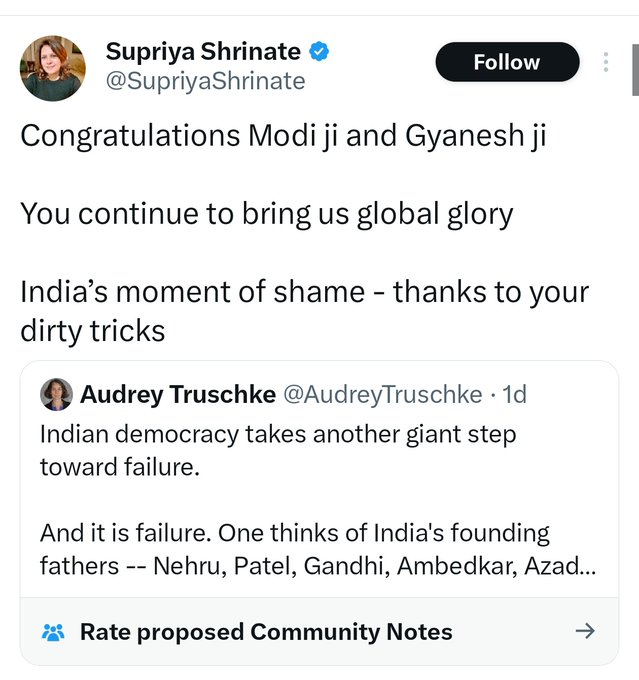Open the @SupriyaShrinate handle link
639x680 pixels.
[205, 81]
